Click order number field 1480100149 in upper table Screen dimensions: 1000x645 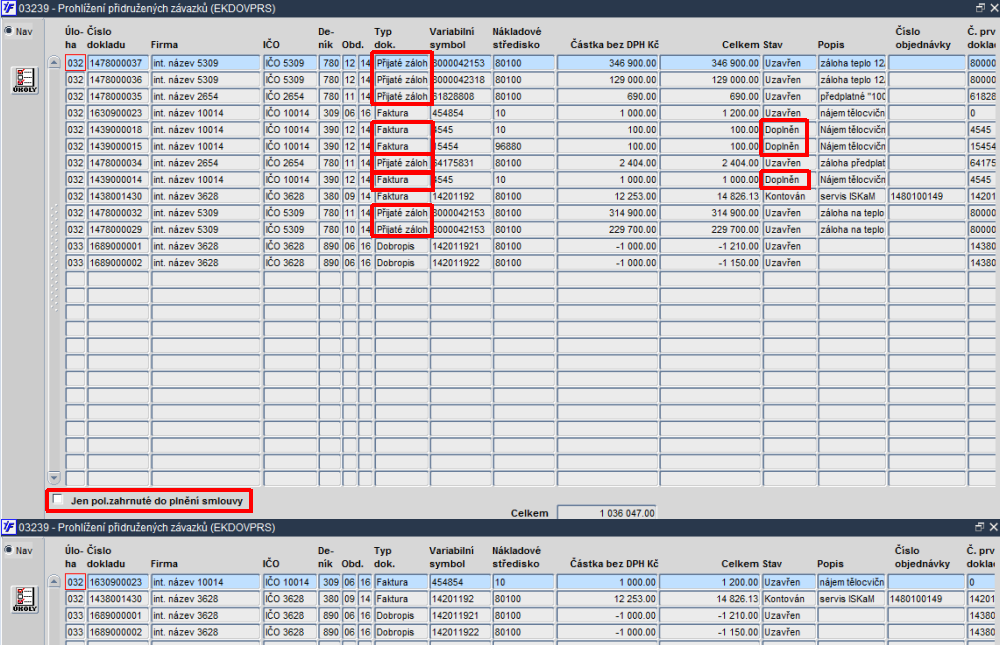tap(927, 196)
